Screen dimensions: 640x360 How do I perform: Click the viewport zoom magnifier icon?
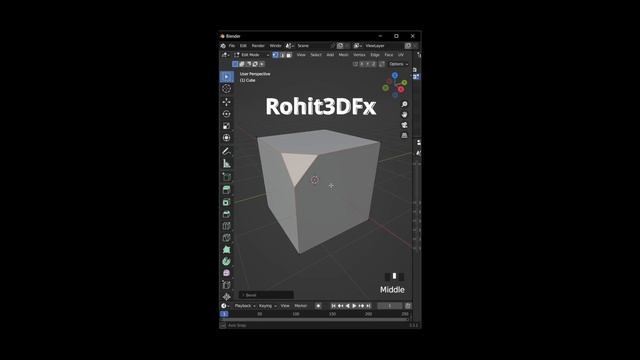404,104
